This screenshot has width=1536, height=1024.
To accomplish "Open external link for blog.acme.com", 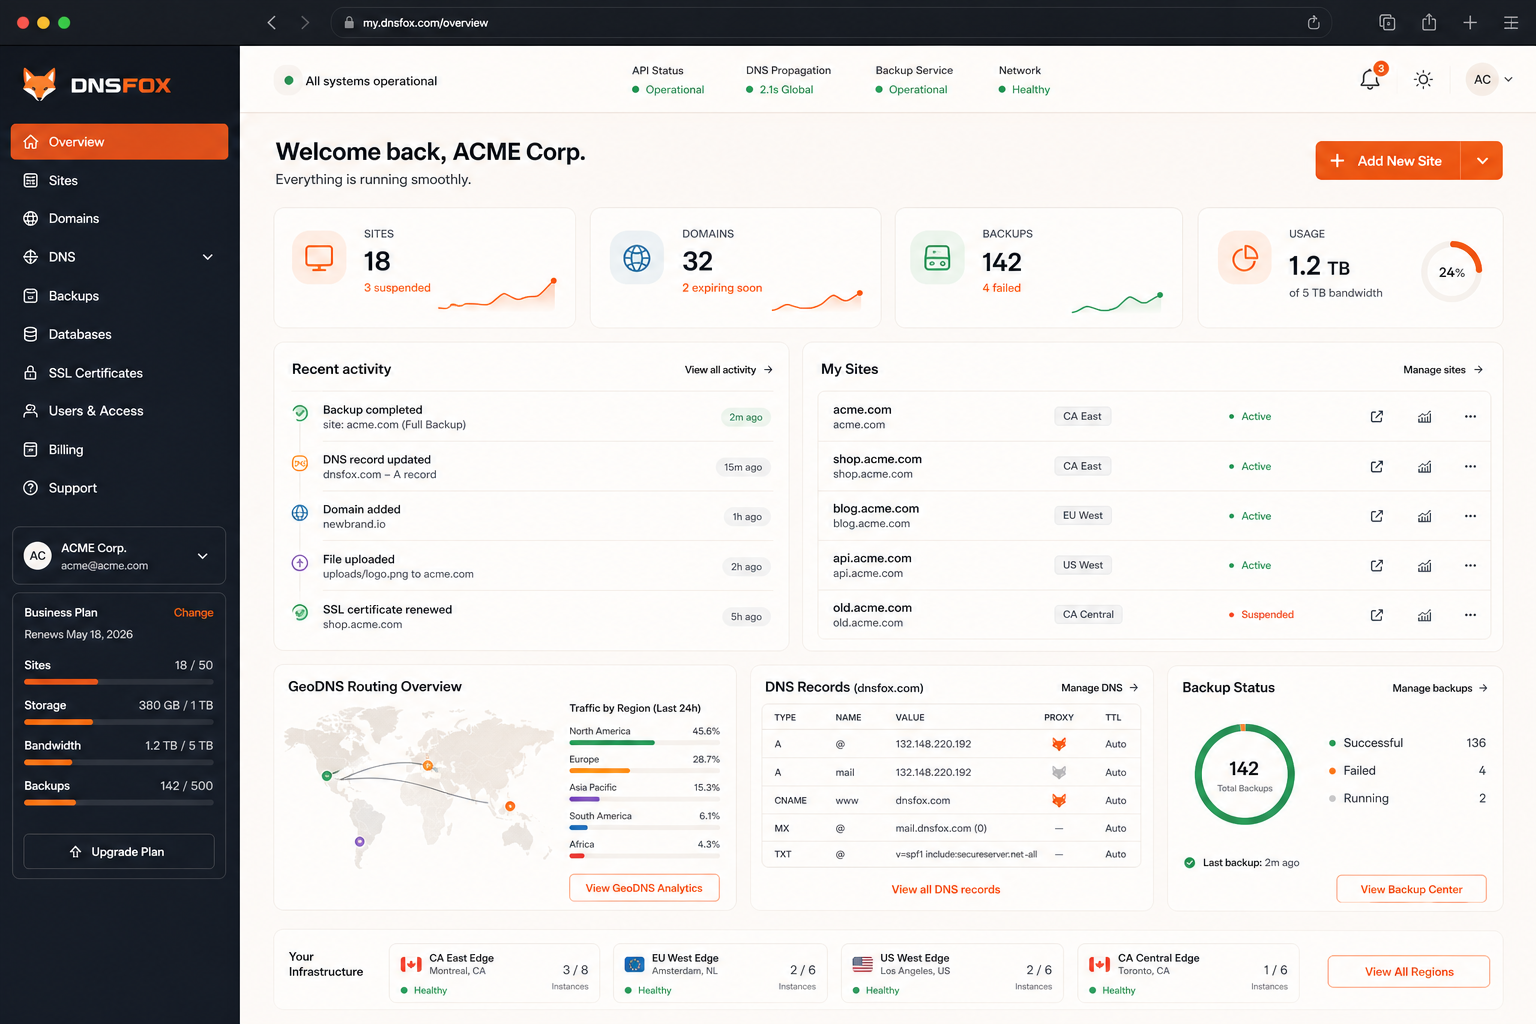I will [1377, 516].
